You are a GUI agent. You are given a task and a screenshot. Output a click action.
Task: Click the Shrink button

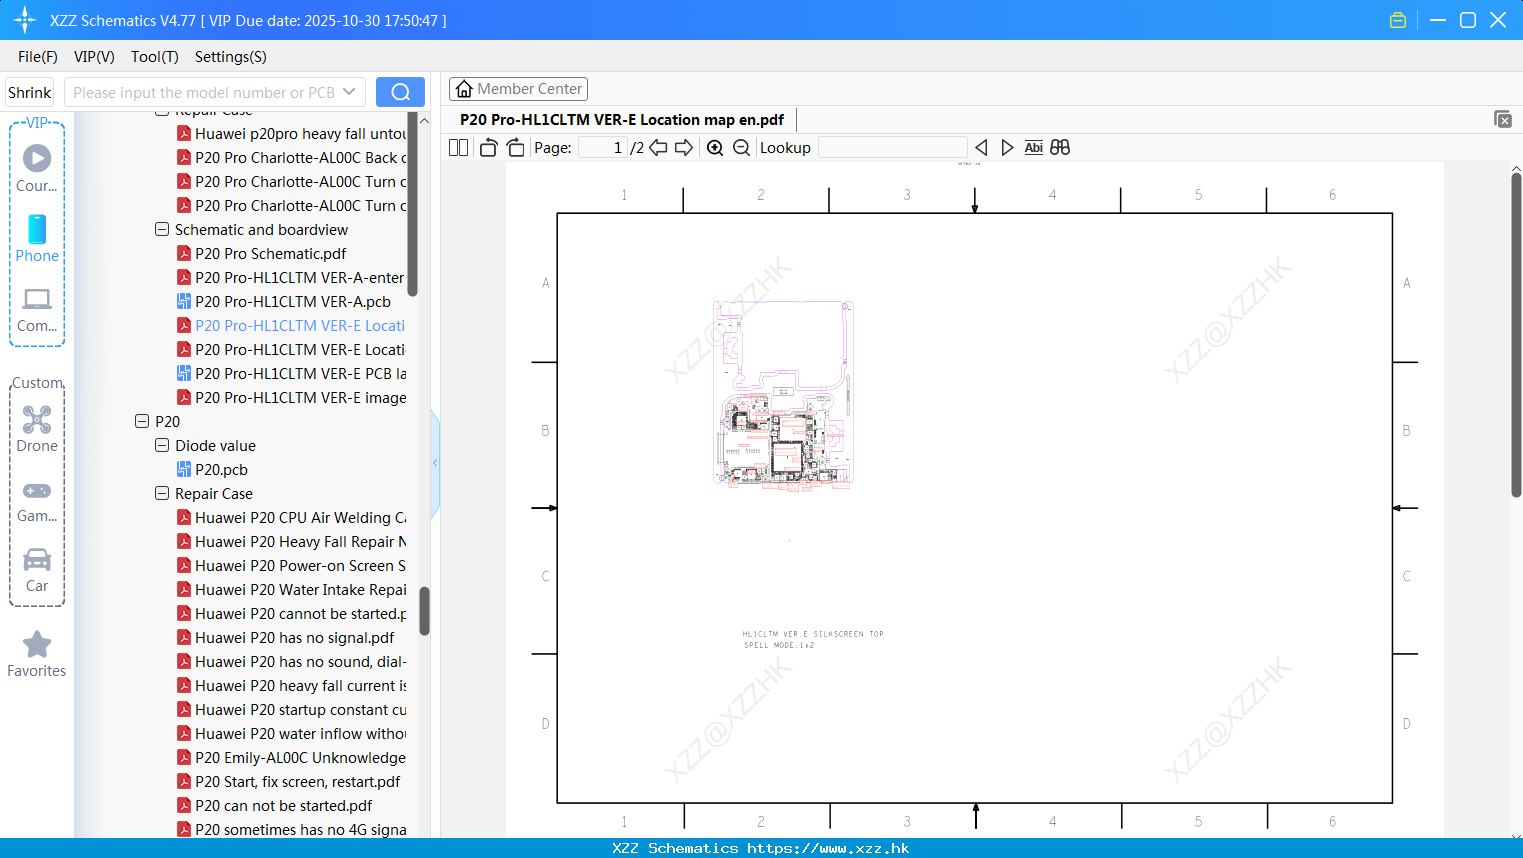[x=29, y=92]
